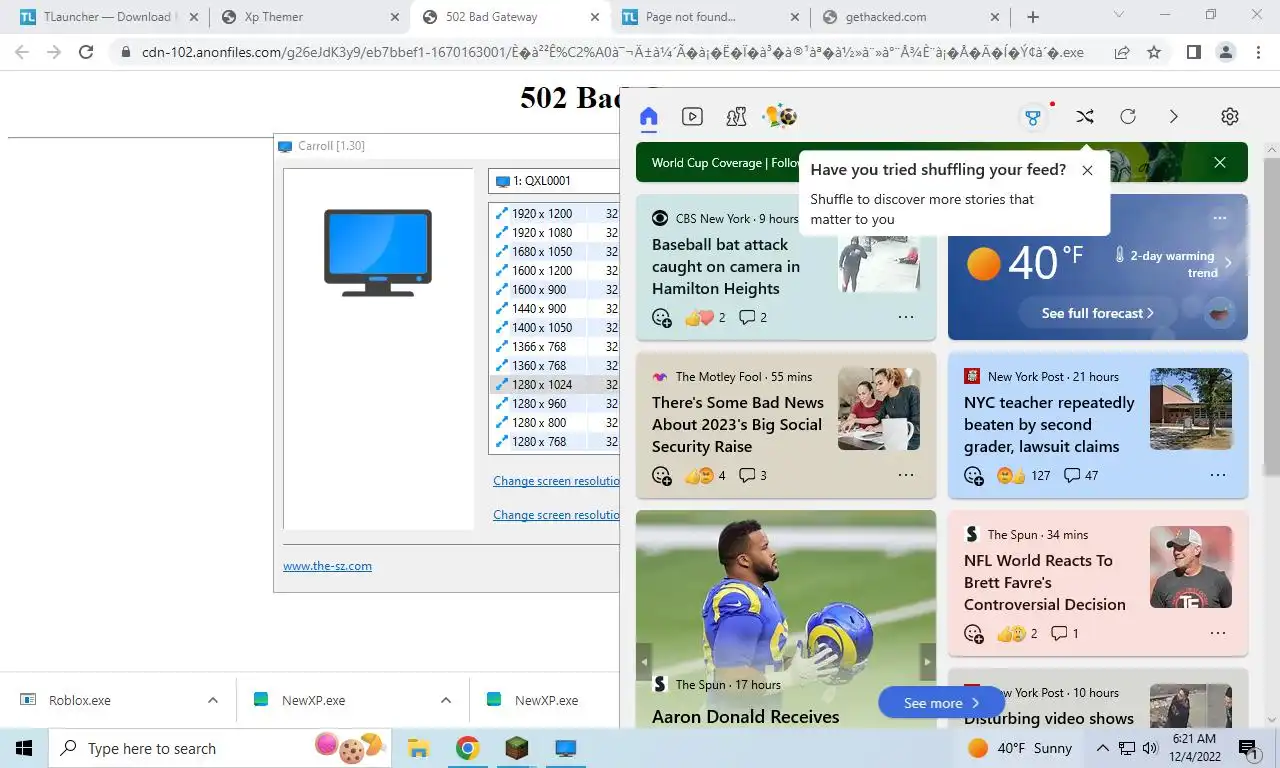Go to previous slide on Aaron Donald carousel
Image resolution: width=1280 pixels, height=768 pixels.
(644, 662)
